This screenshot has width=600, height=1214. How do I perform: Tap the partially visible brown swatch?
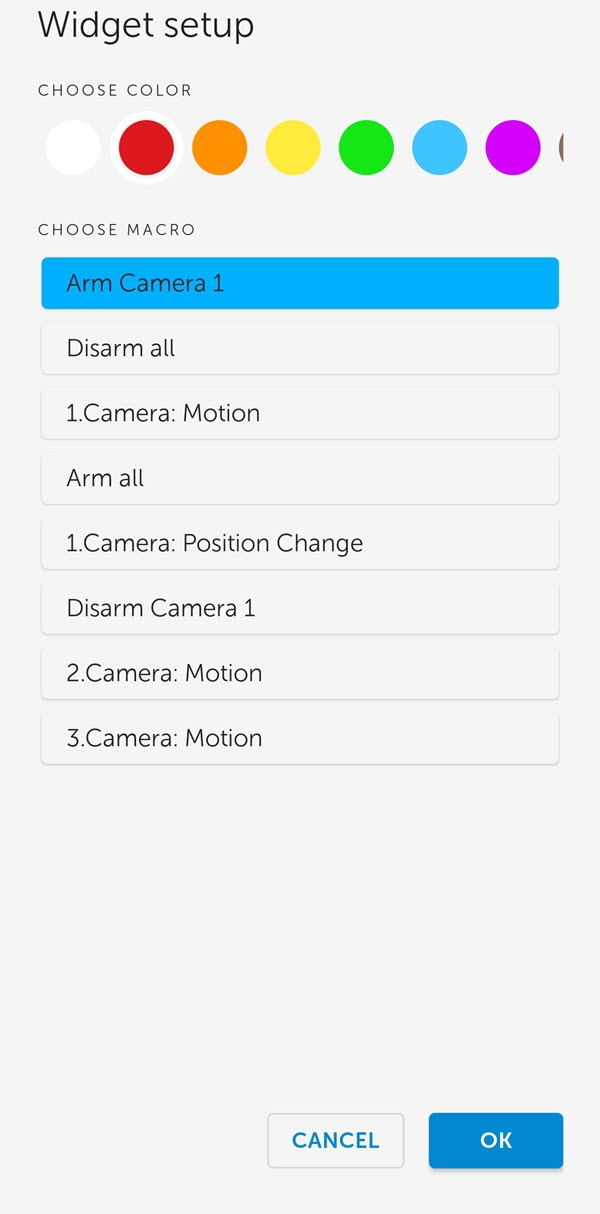(x=561, y=148)
